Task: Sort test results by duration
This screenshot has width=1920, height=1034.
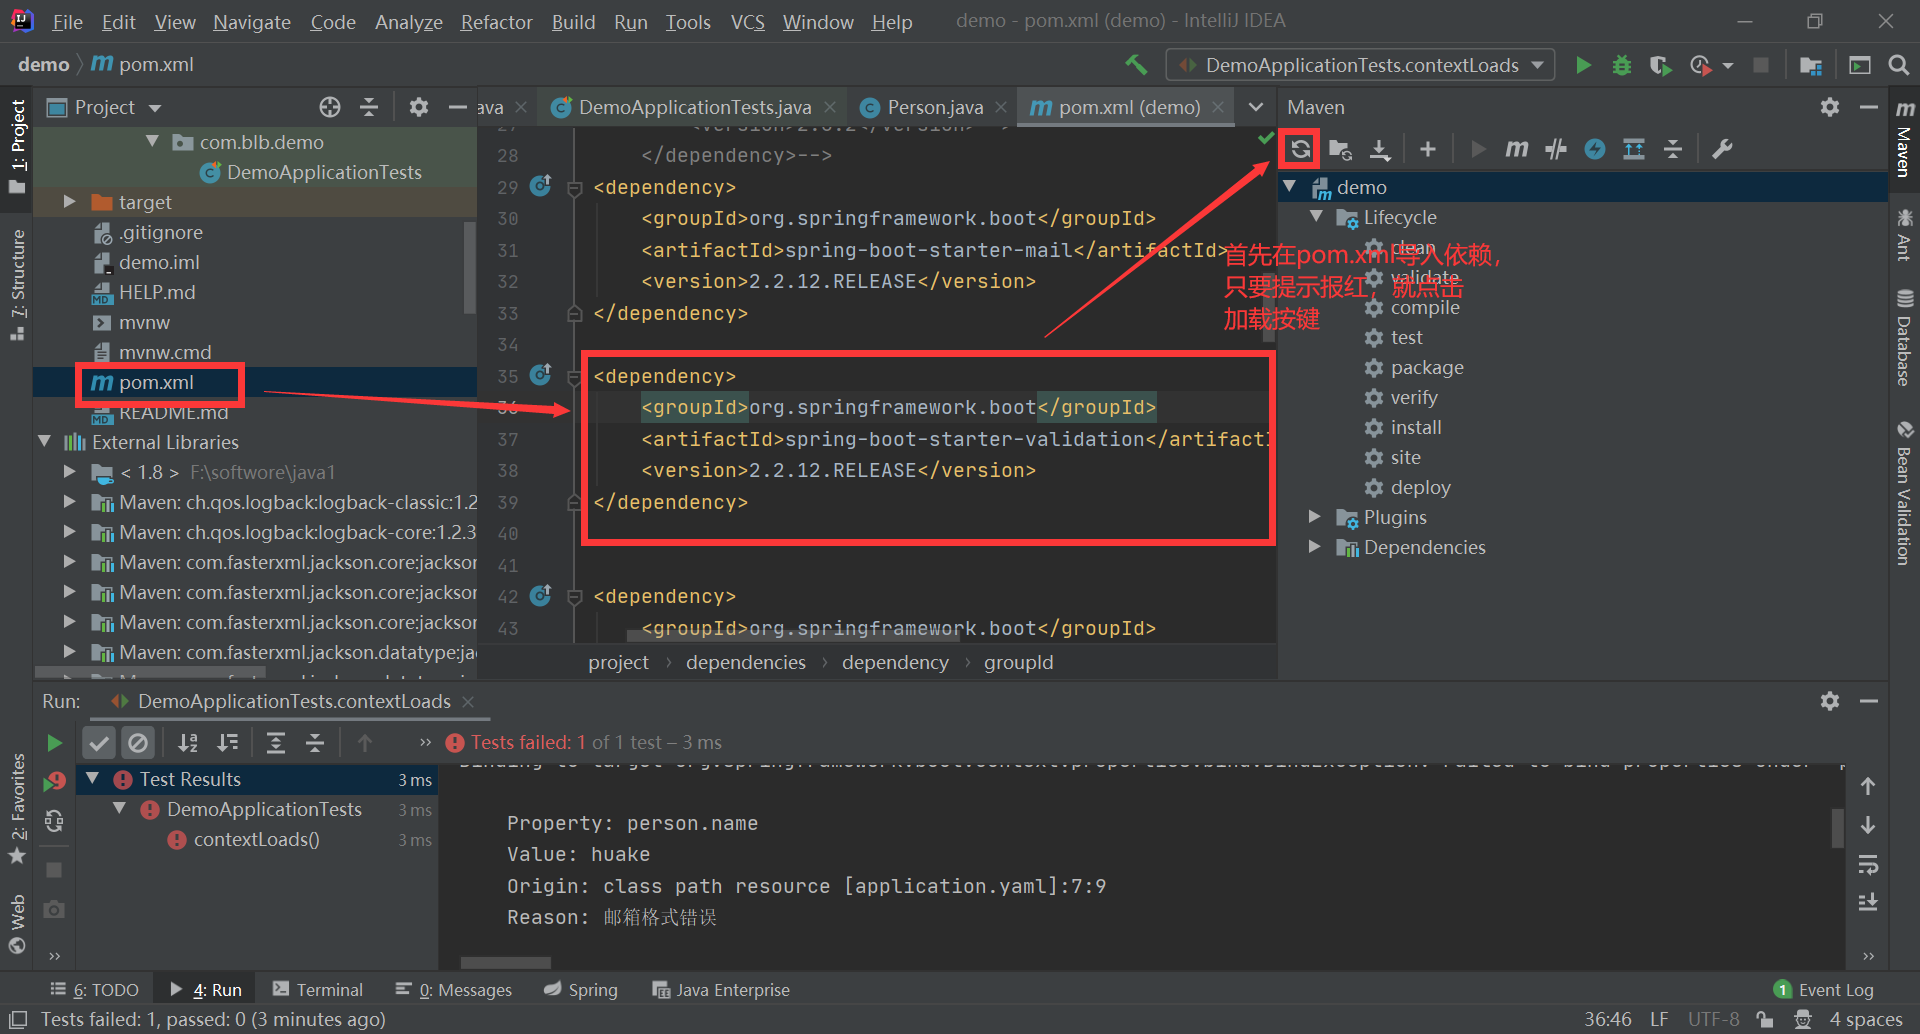Action: [x=228, y=743]
